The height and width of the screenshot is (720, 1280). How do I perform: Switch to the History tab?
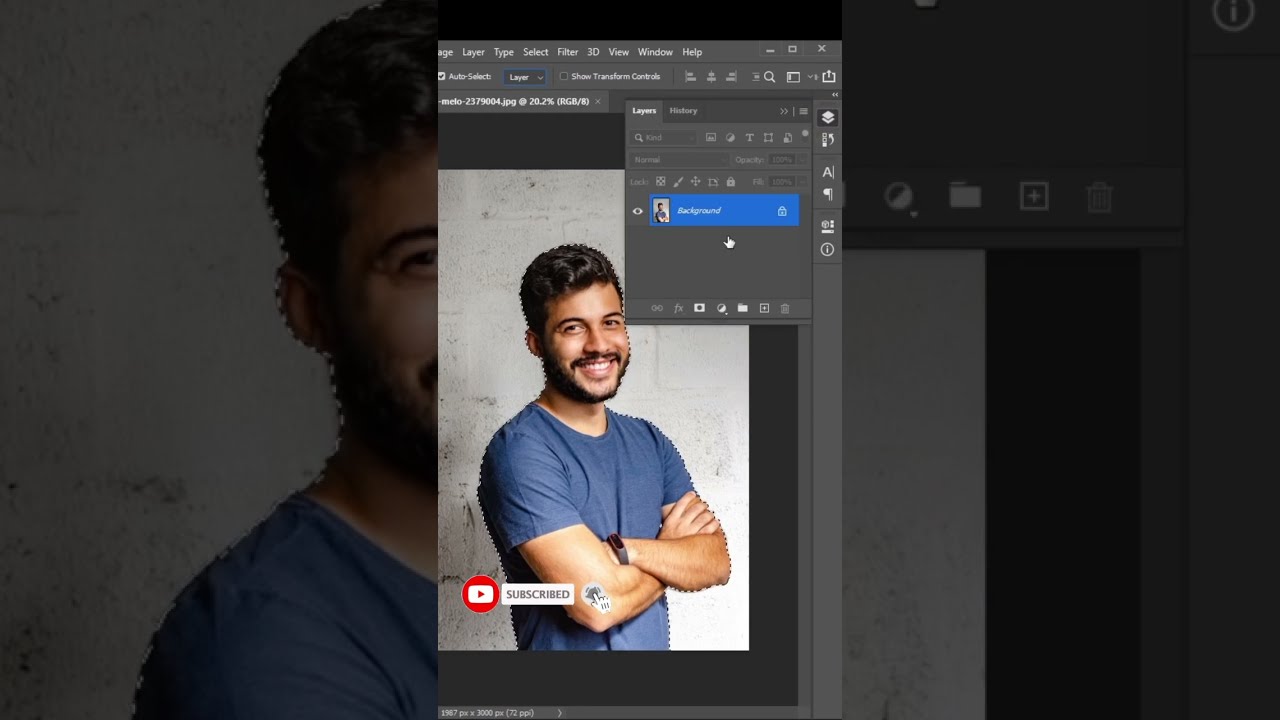click(683, 111)
